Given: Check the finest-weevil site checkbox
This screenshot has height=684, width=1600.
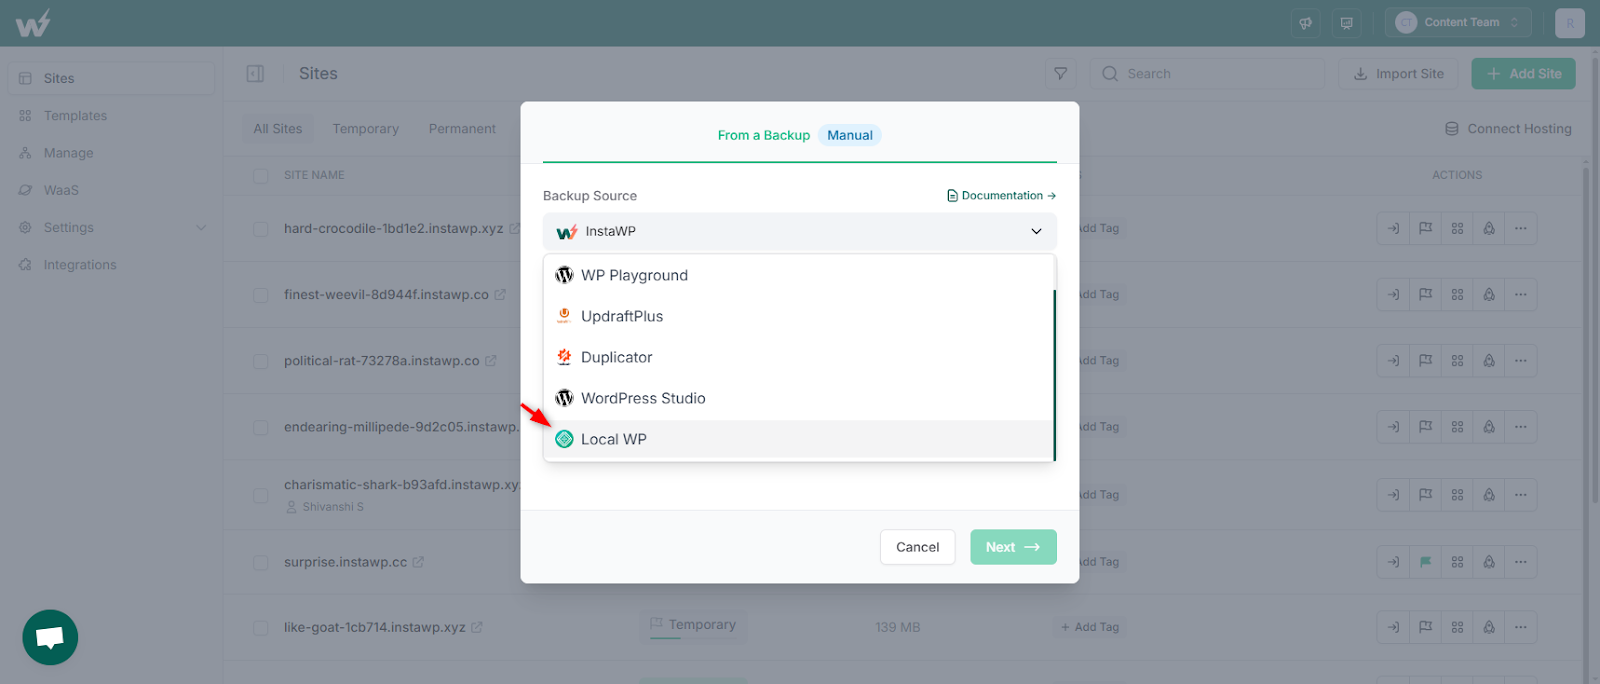Looking at the screenshot, I should [x=261, y=295].
